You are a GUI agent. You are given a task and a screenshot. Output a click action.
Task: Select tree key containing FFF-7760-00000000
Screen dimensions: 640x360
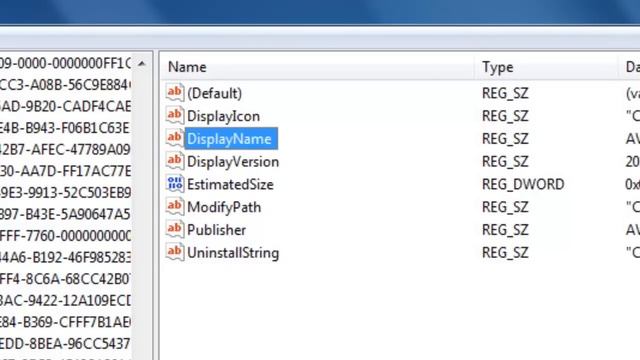coord(65,236)
